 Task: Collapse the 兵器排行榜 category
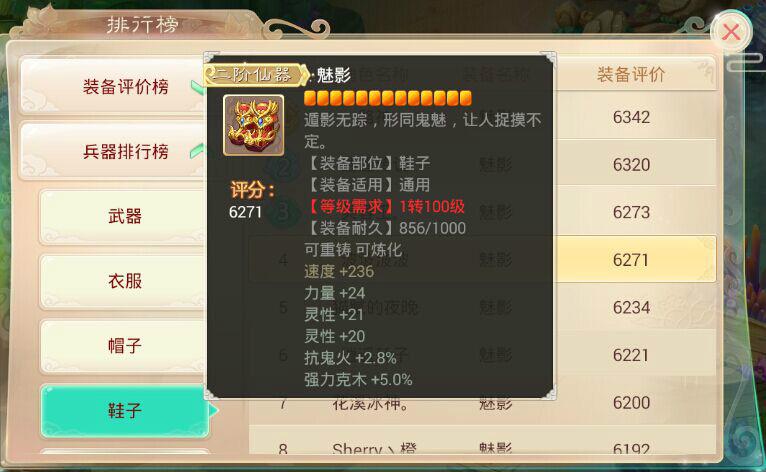(115, 151)
